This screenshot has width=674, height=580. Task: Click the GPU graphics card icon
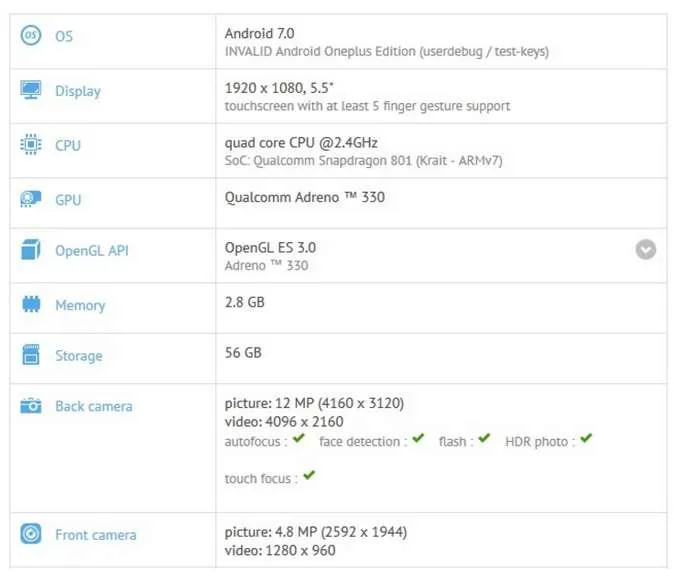(x=31, y=199)
